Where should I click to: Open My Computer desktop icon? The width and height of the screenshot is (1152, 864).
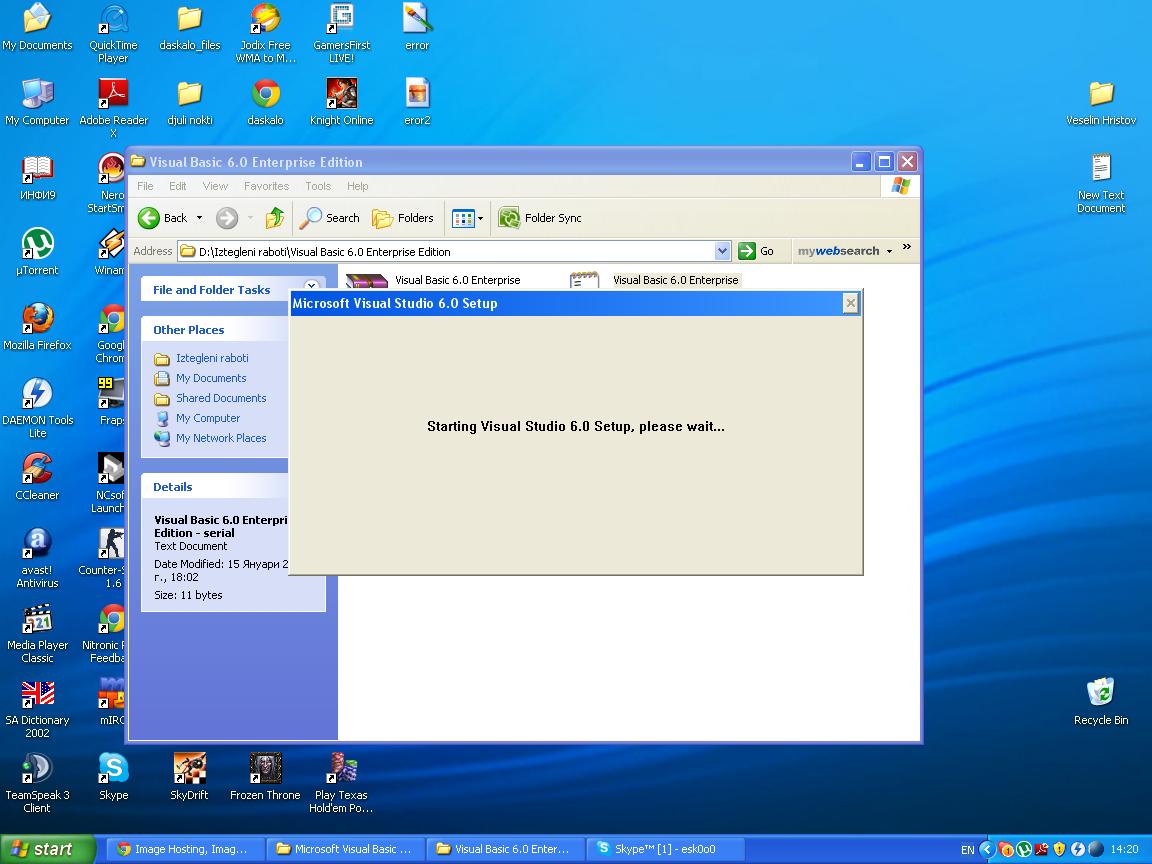(x=37, y=103)
